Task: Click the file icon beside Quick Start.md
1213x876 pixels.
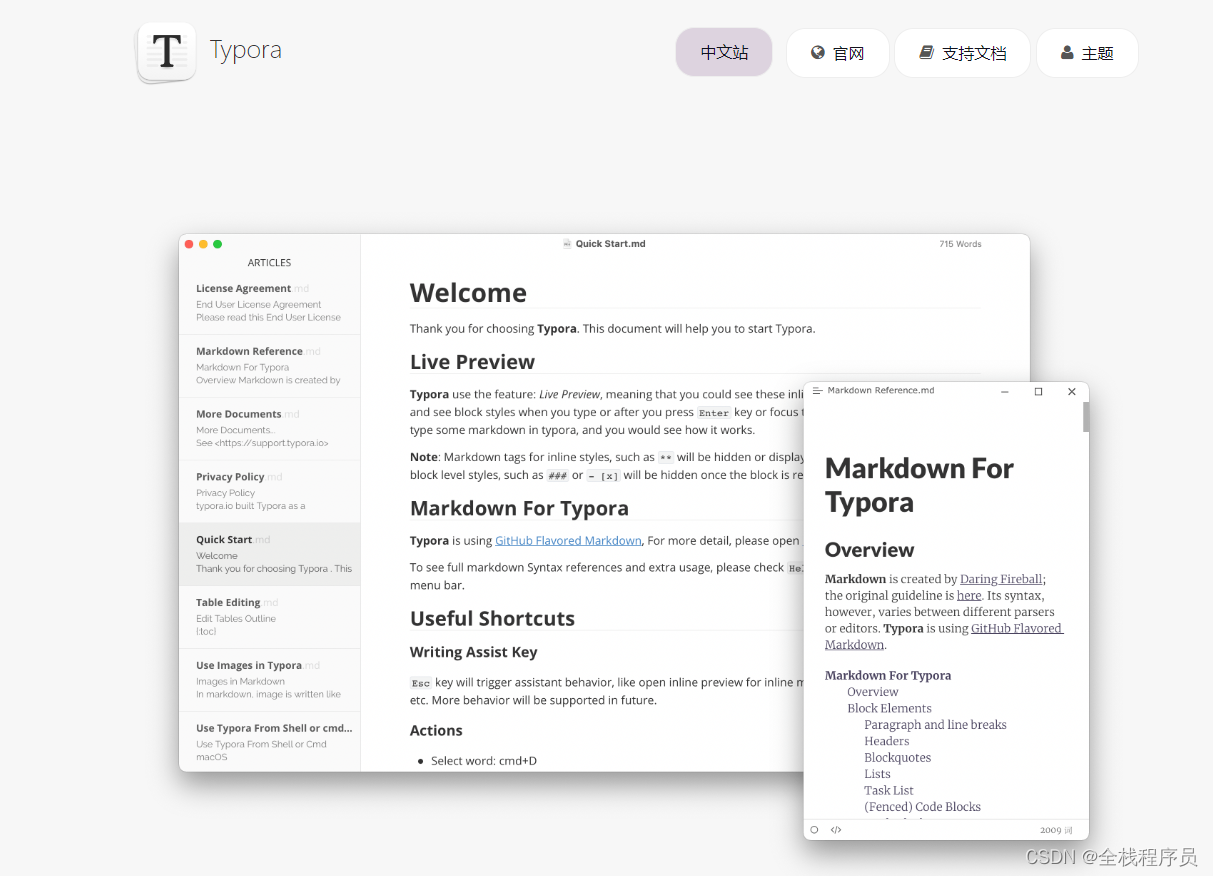Action: point(567,244)
